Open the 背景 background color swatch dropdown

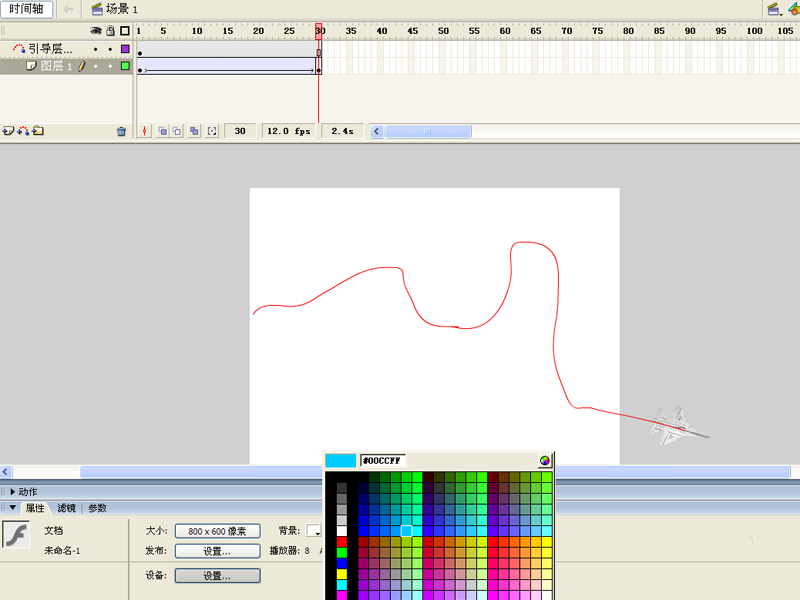[x=313, y=531]
